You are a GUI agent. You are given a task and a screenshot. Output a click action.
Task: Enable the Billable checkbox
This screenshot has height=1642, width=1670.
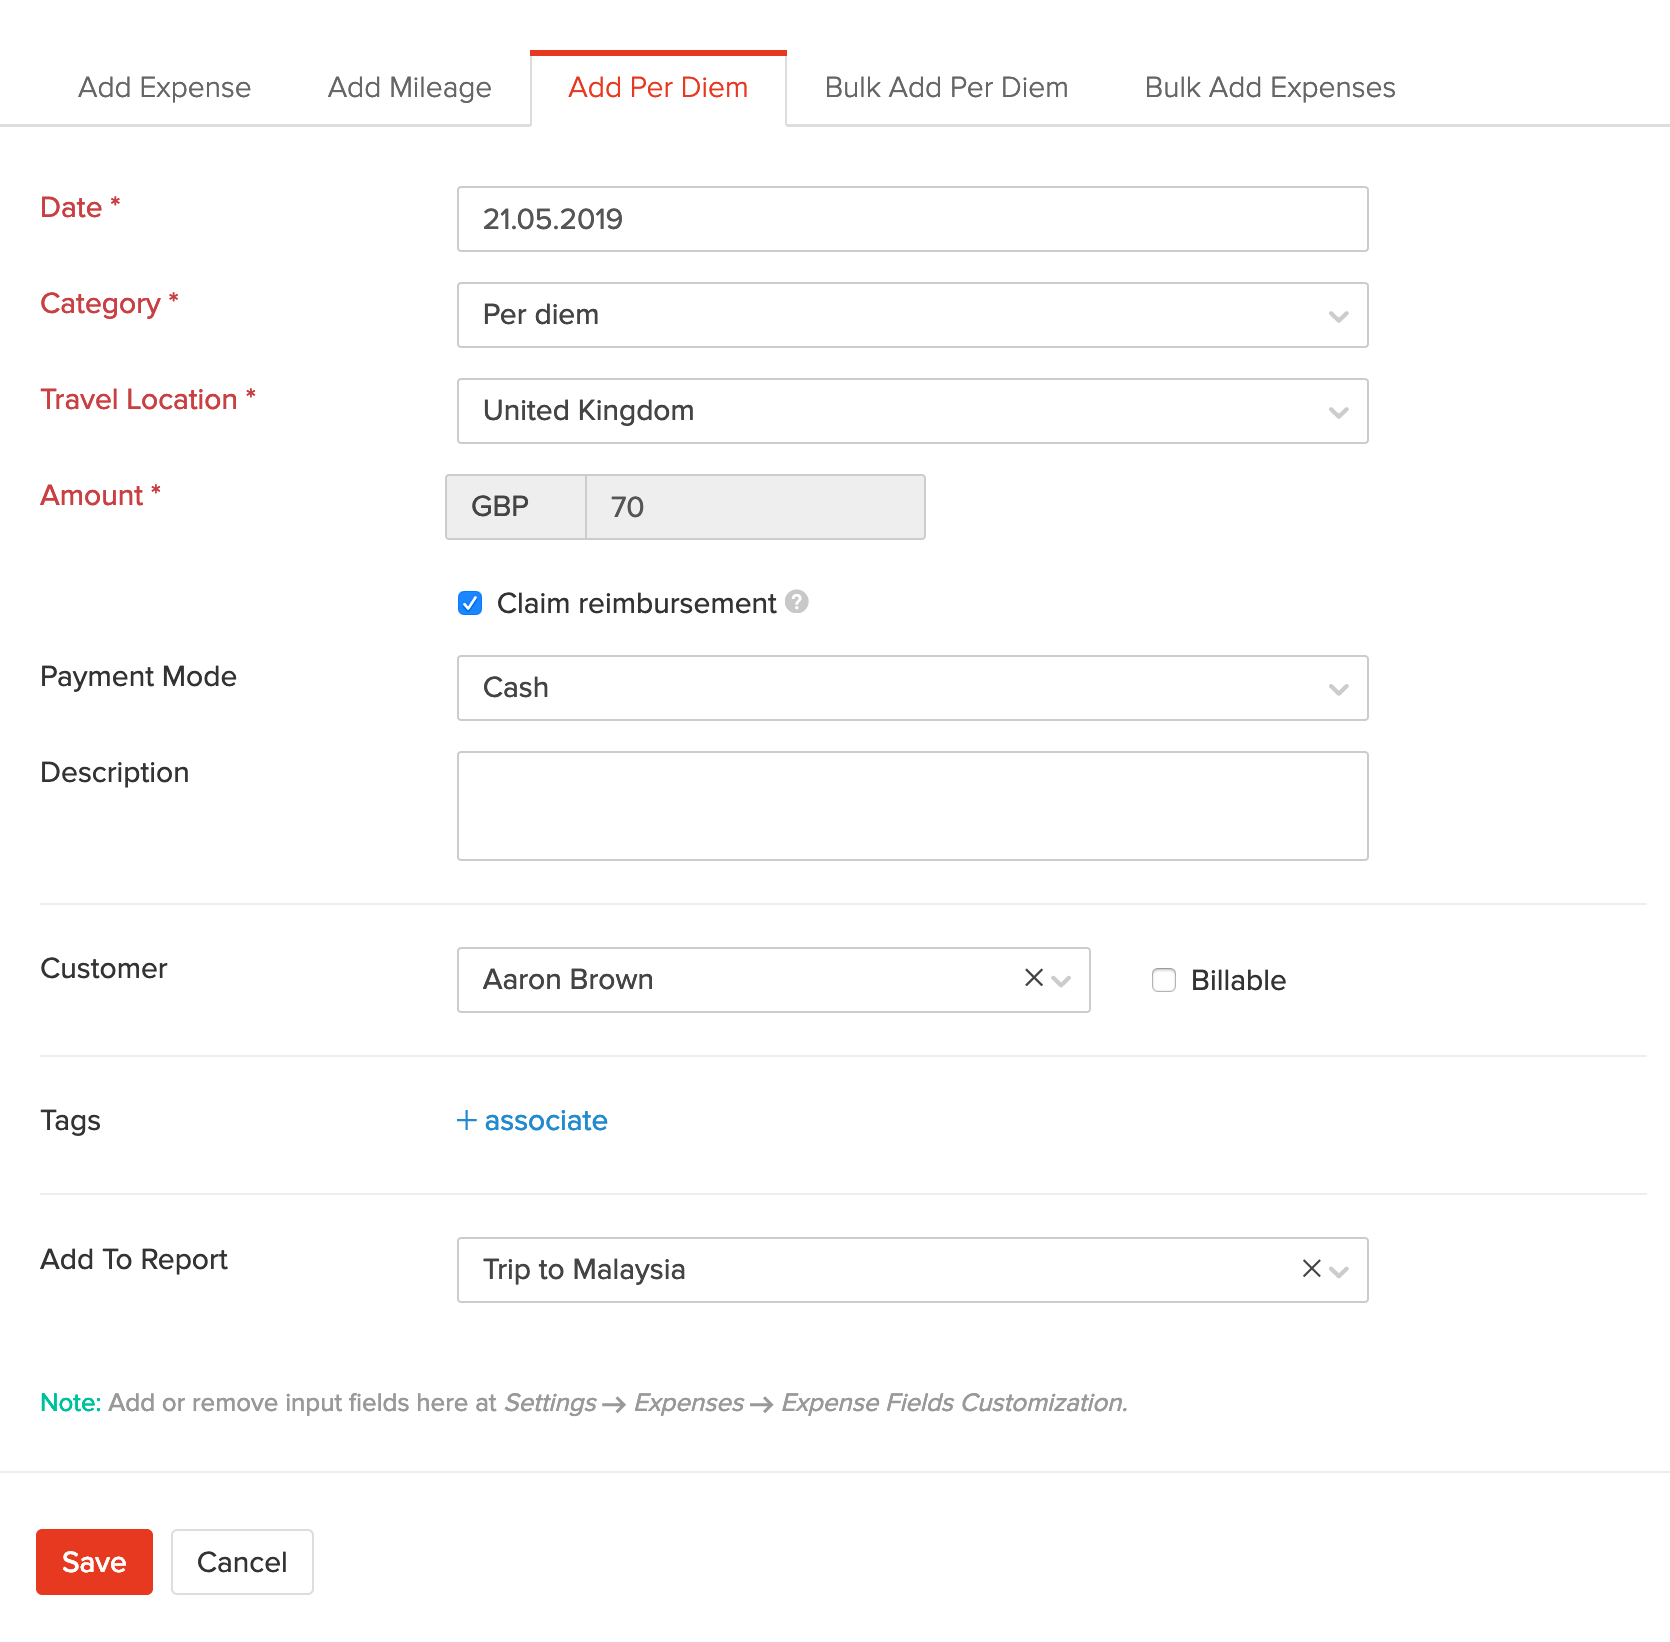[1163, 980]
